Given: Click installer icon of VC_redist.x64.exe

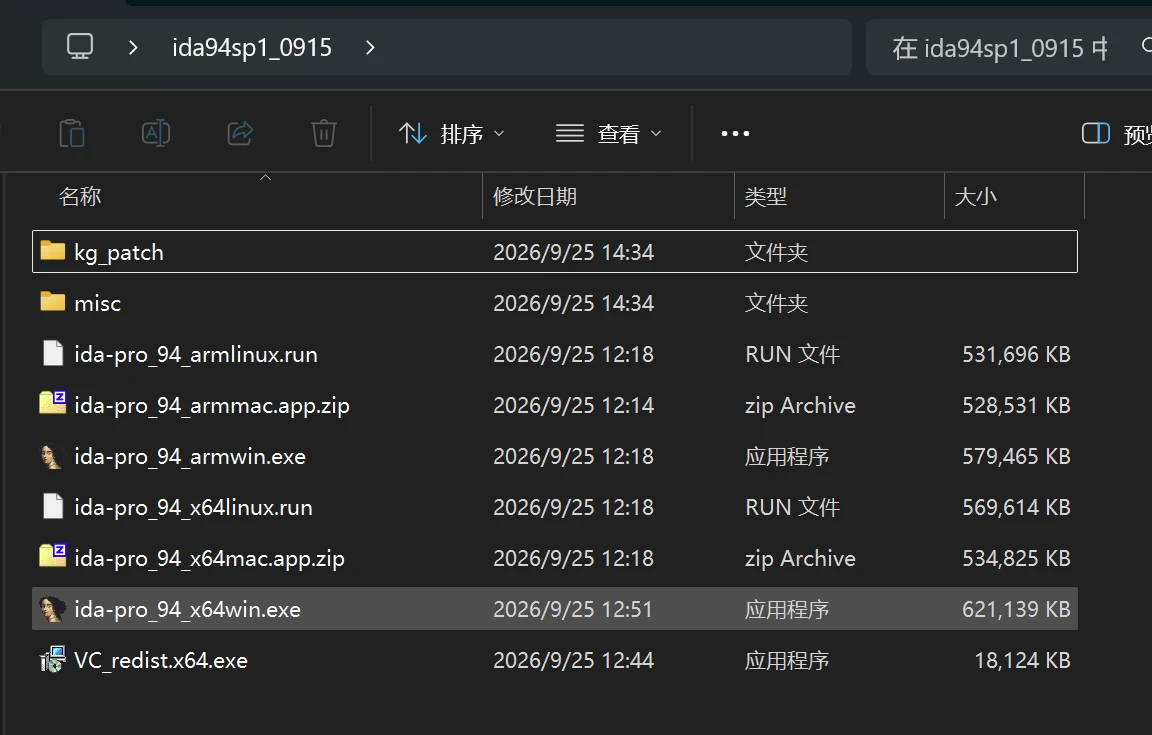Looking at the screenshot, I should 52,660.
